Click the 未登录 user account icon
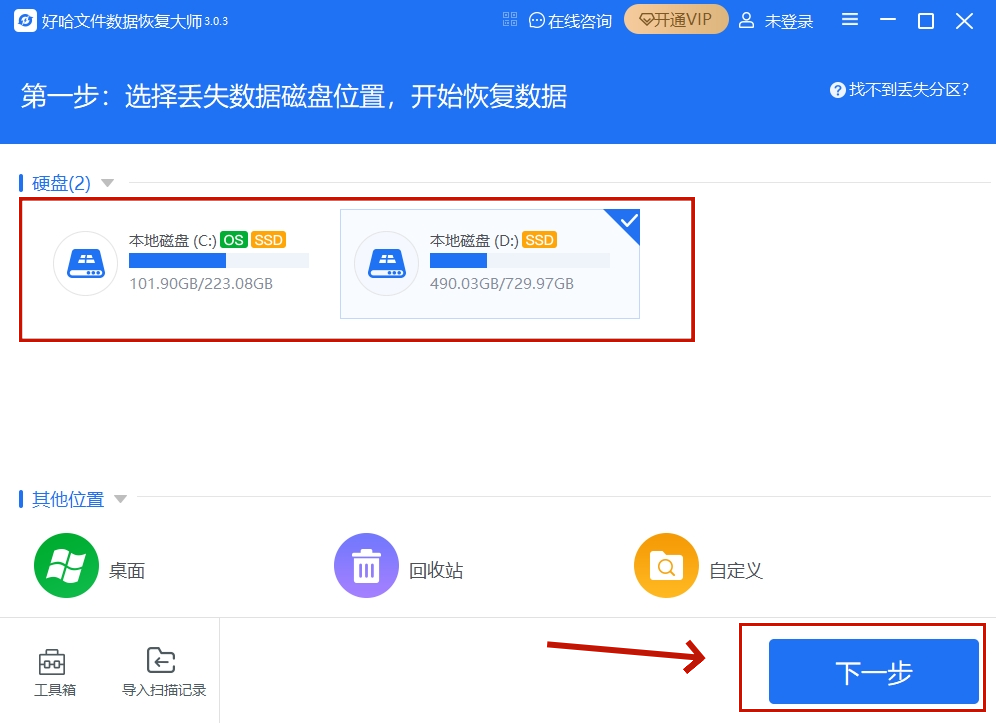Screen dimensions: 996x723 tap(746, 20)
